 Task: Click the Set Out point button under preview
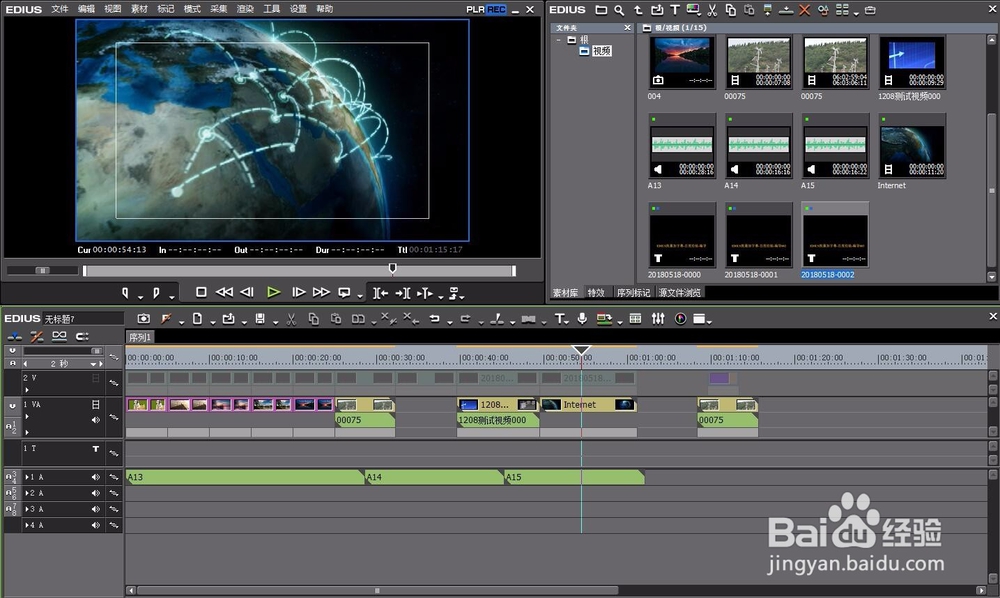pyautogui.click(x=156, y=293)
